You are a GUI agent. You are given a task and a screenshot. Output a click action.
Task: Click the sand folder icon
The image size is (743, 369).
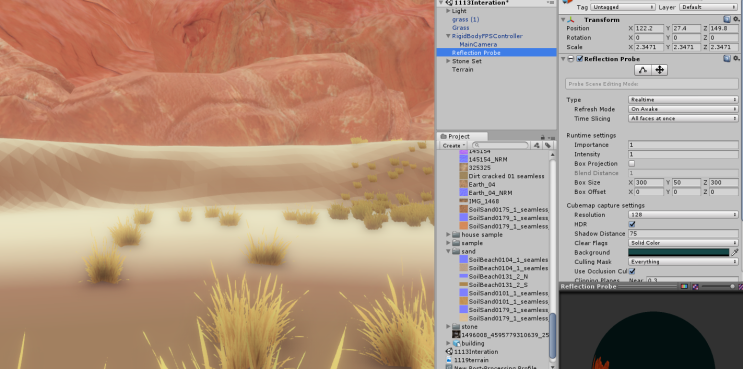[456, 252]
